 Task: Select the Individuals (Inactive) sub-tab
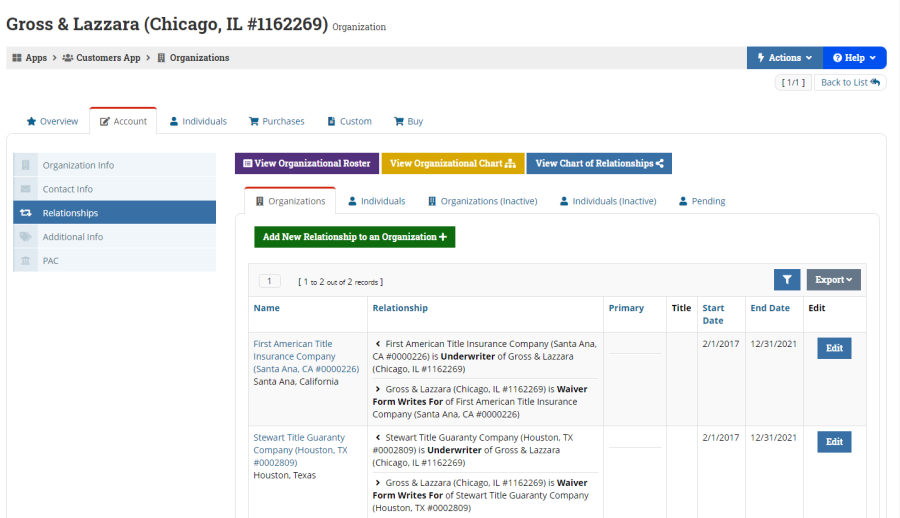pos(608,201)
